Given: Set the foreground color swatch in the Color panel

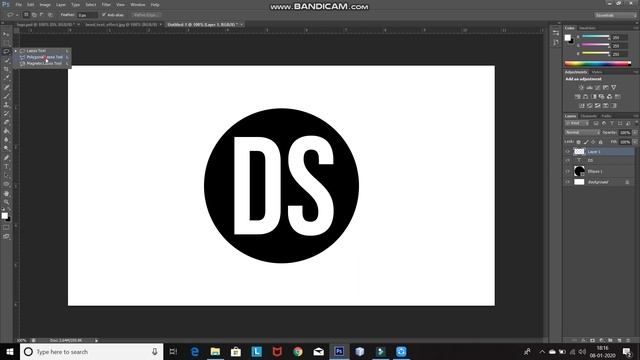Looking at the screenshot, I should click(567, 38).
